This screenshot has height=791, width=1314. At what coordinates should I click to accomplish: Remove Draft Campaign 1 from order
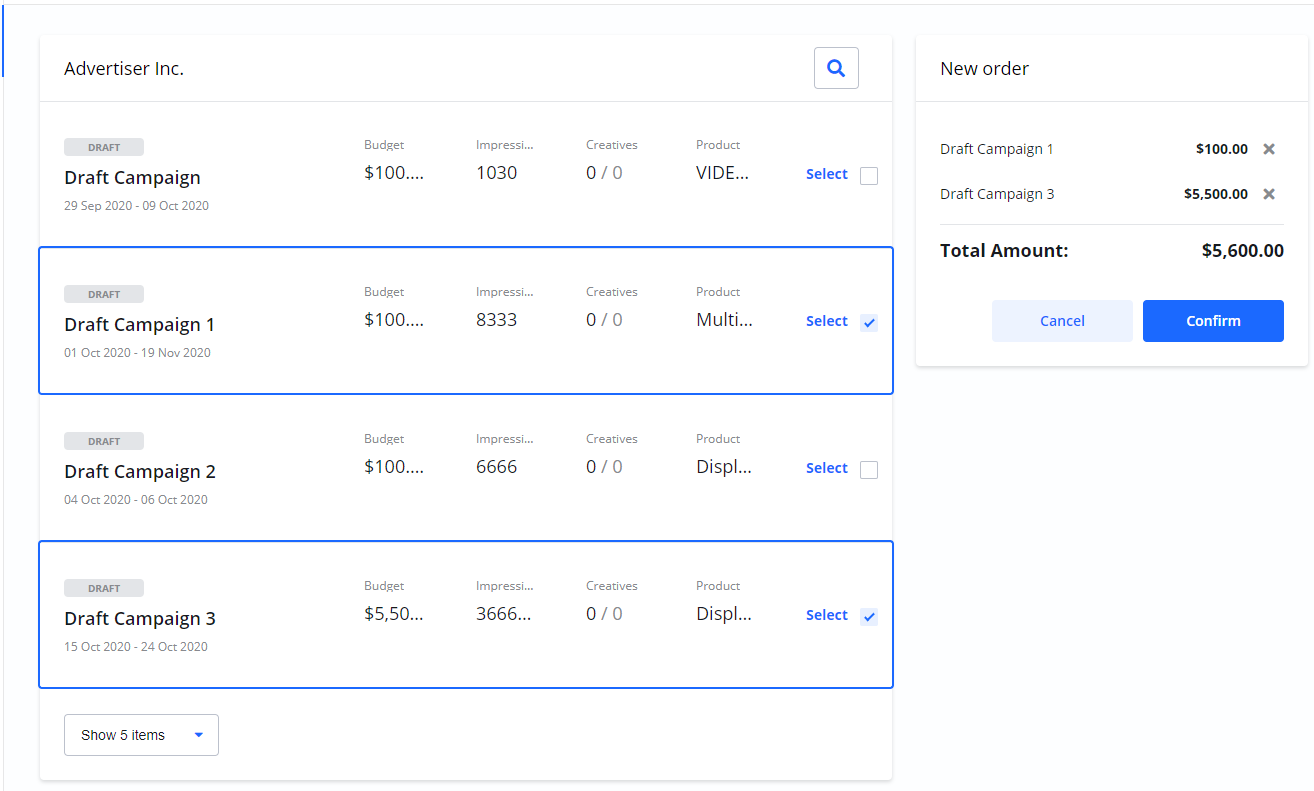coord(1269,149)
